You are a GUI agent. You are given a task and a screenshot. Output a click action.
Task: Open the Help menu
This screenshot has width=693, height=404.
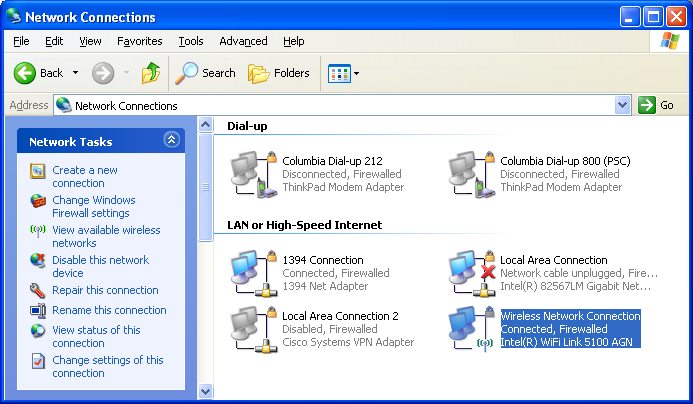[x=294, y=41]
